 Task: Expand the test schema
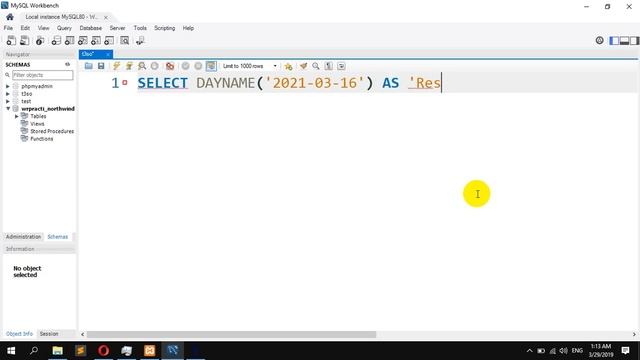tap(8, 101)
